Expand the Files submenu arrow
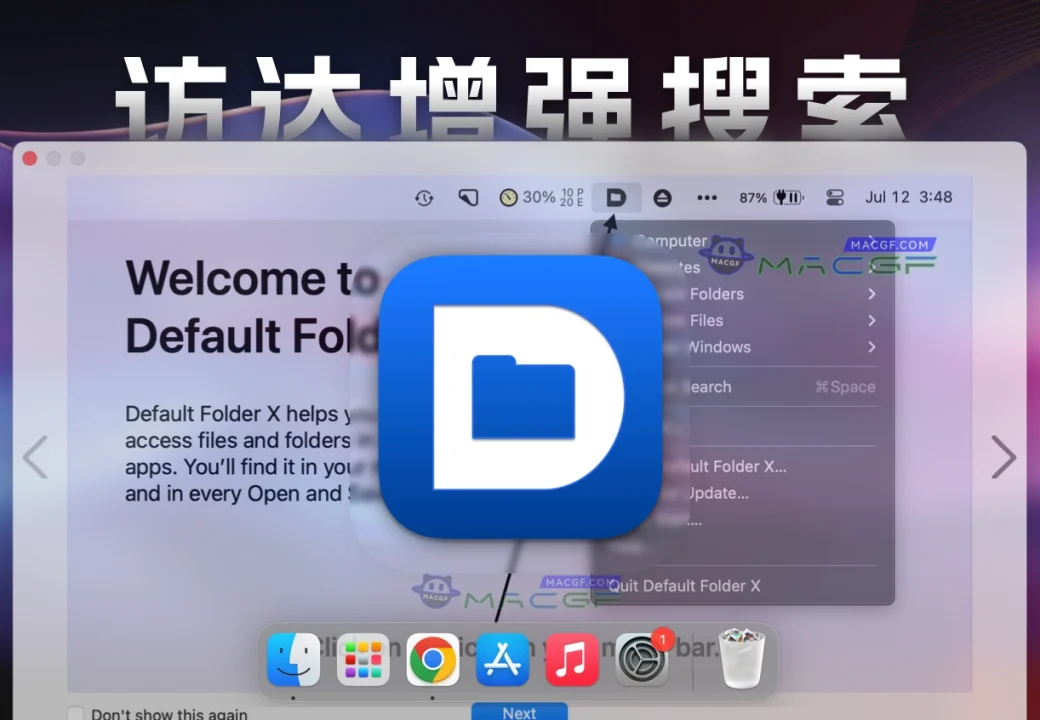1040x720 pixels. pyautogui.click(x=871, y=321)
